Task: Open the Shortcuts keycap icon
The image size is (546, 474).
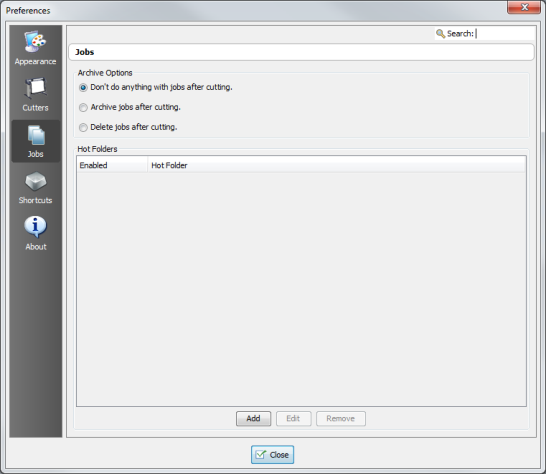Action: [36, 181]
